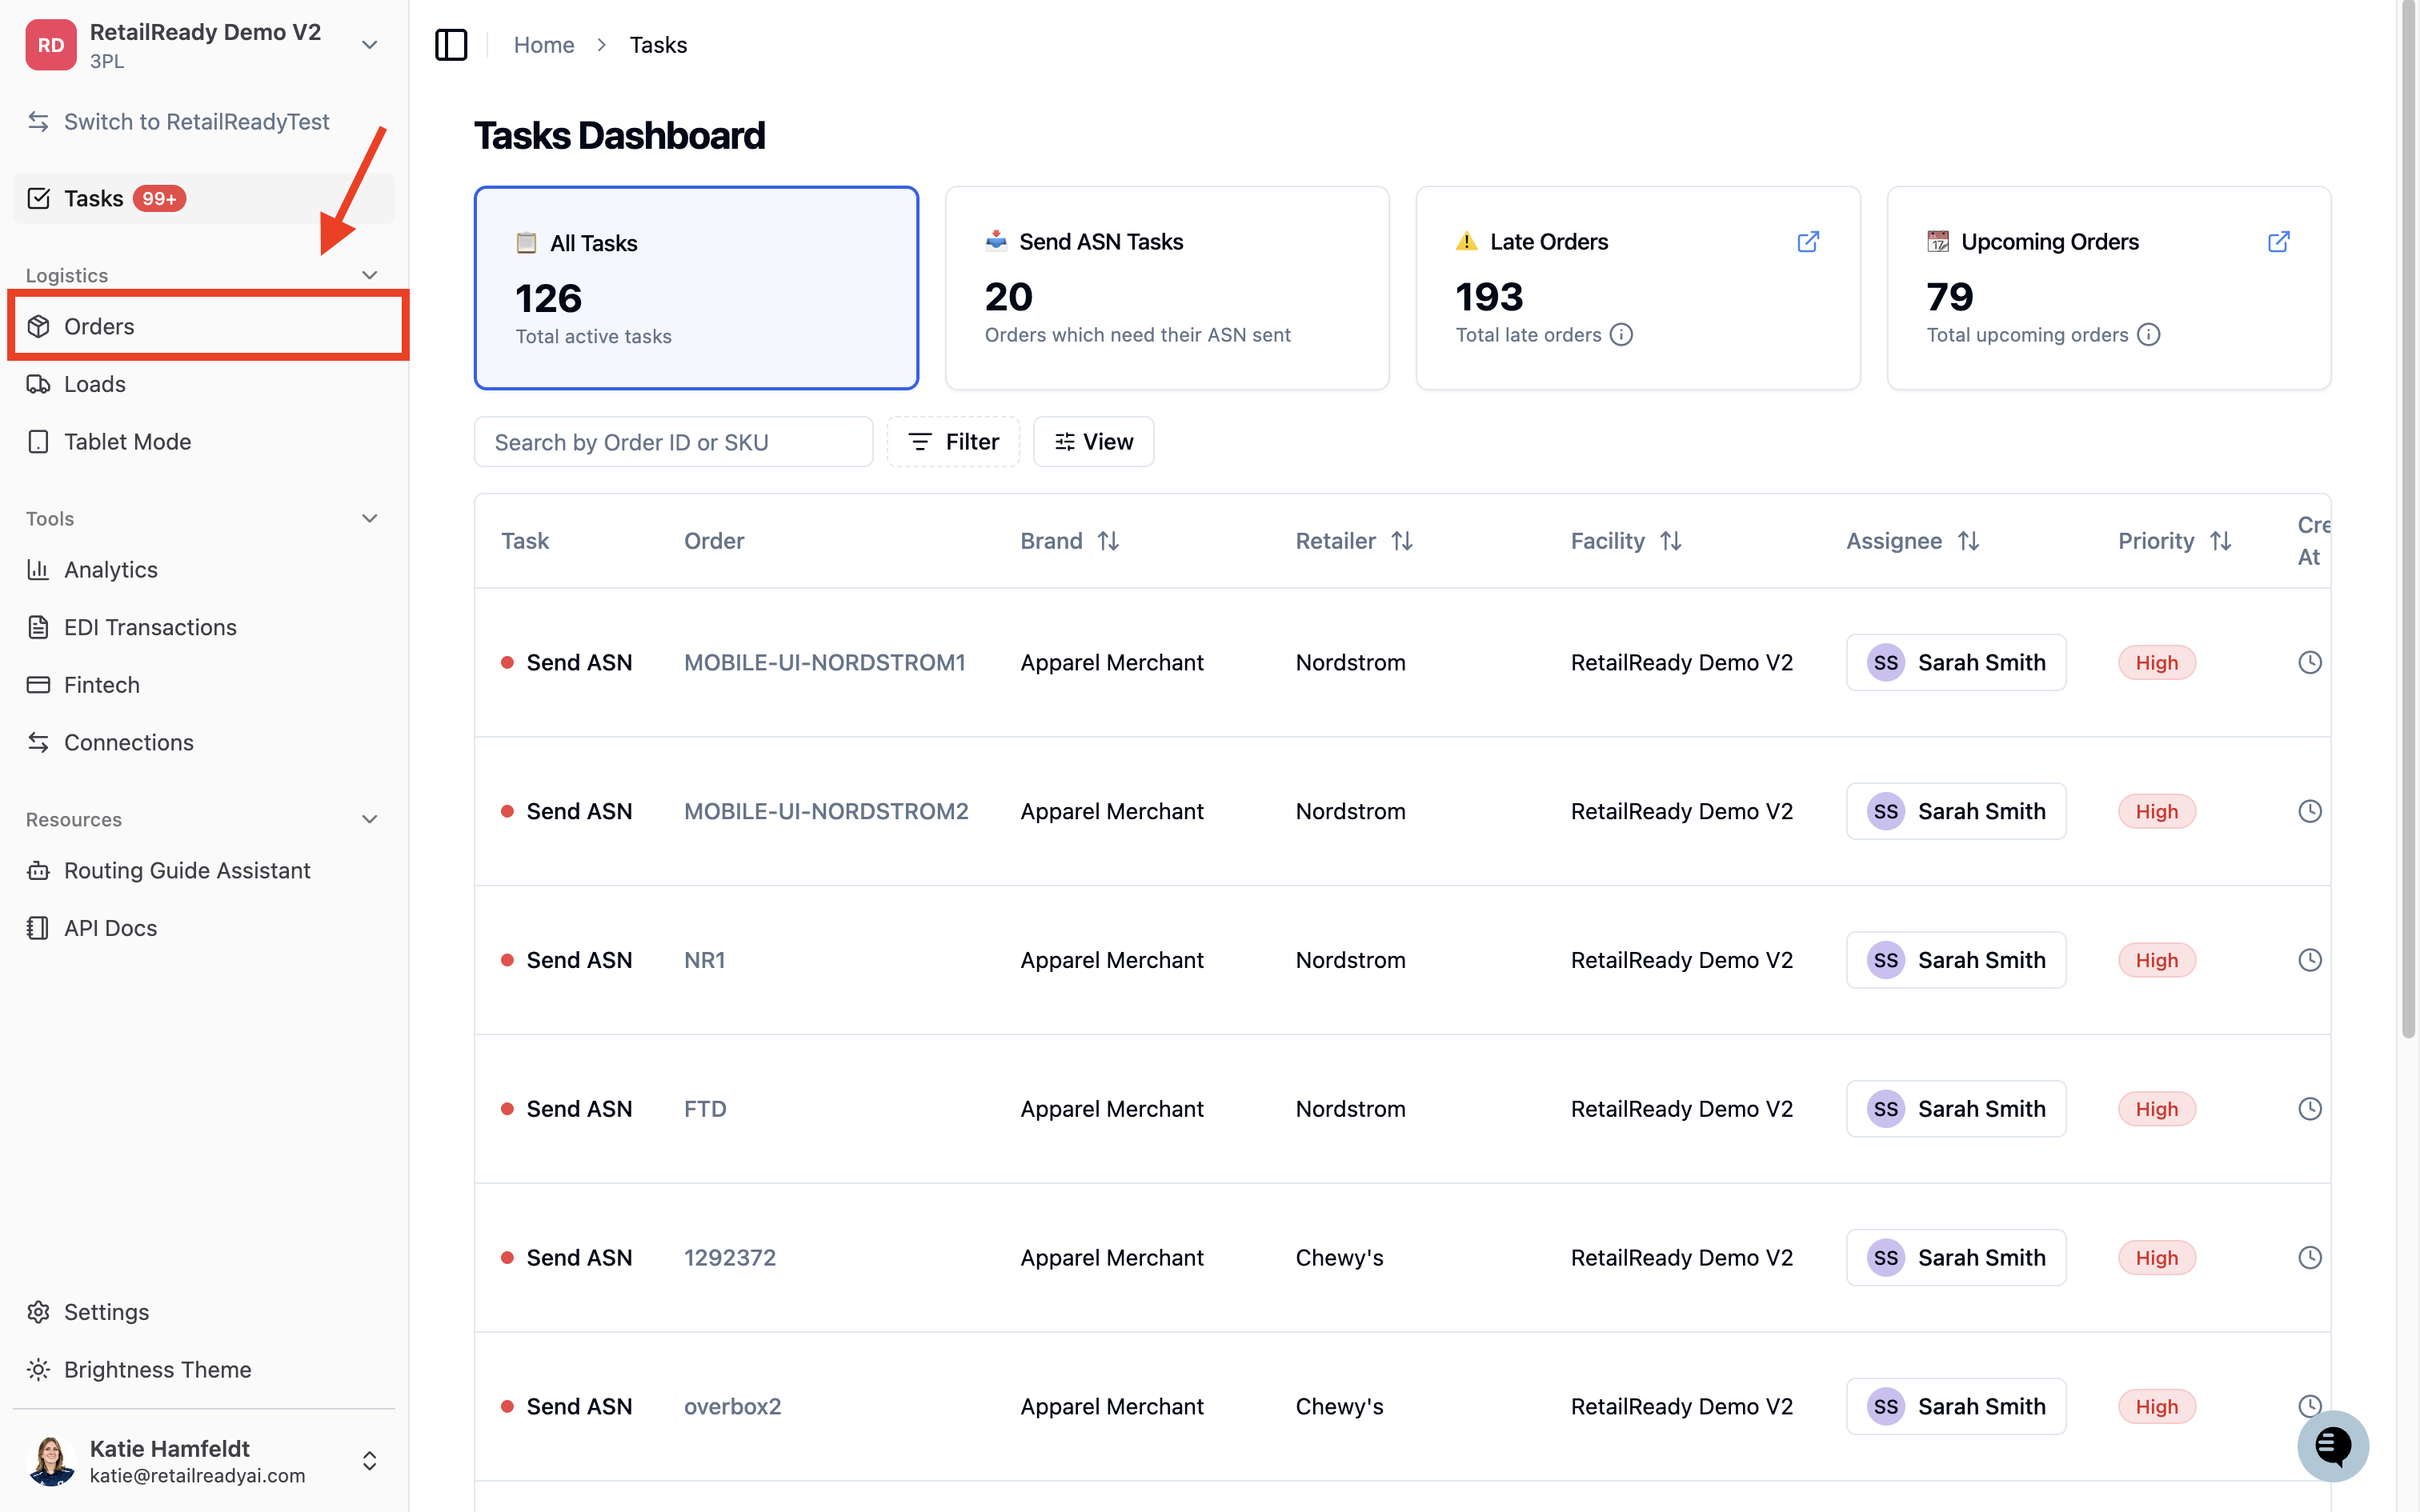The image size is (2420, 1512).
Task: Collapse the Resources section
Action: coord(370,819)
